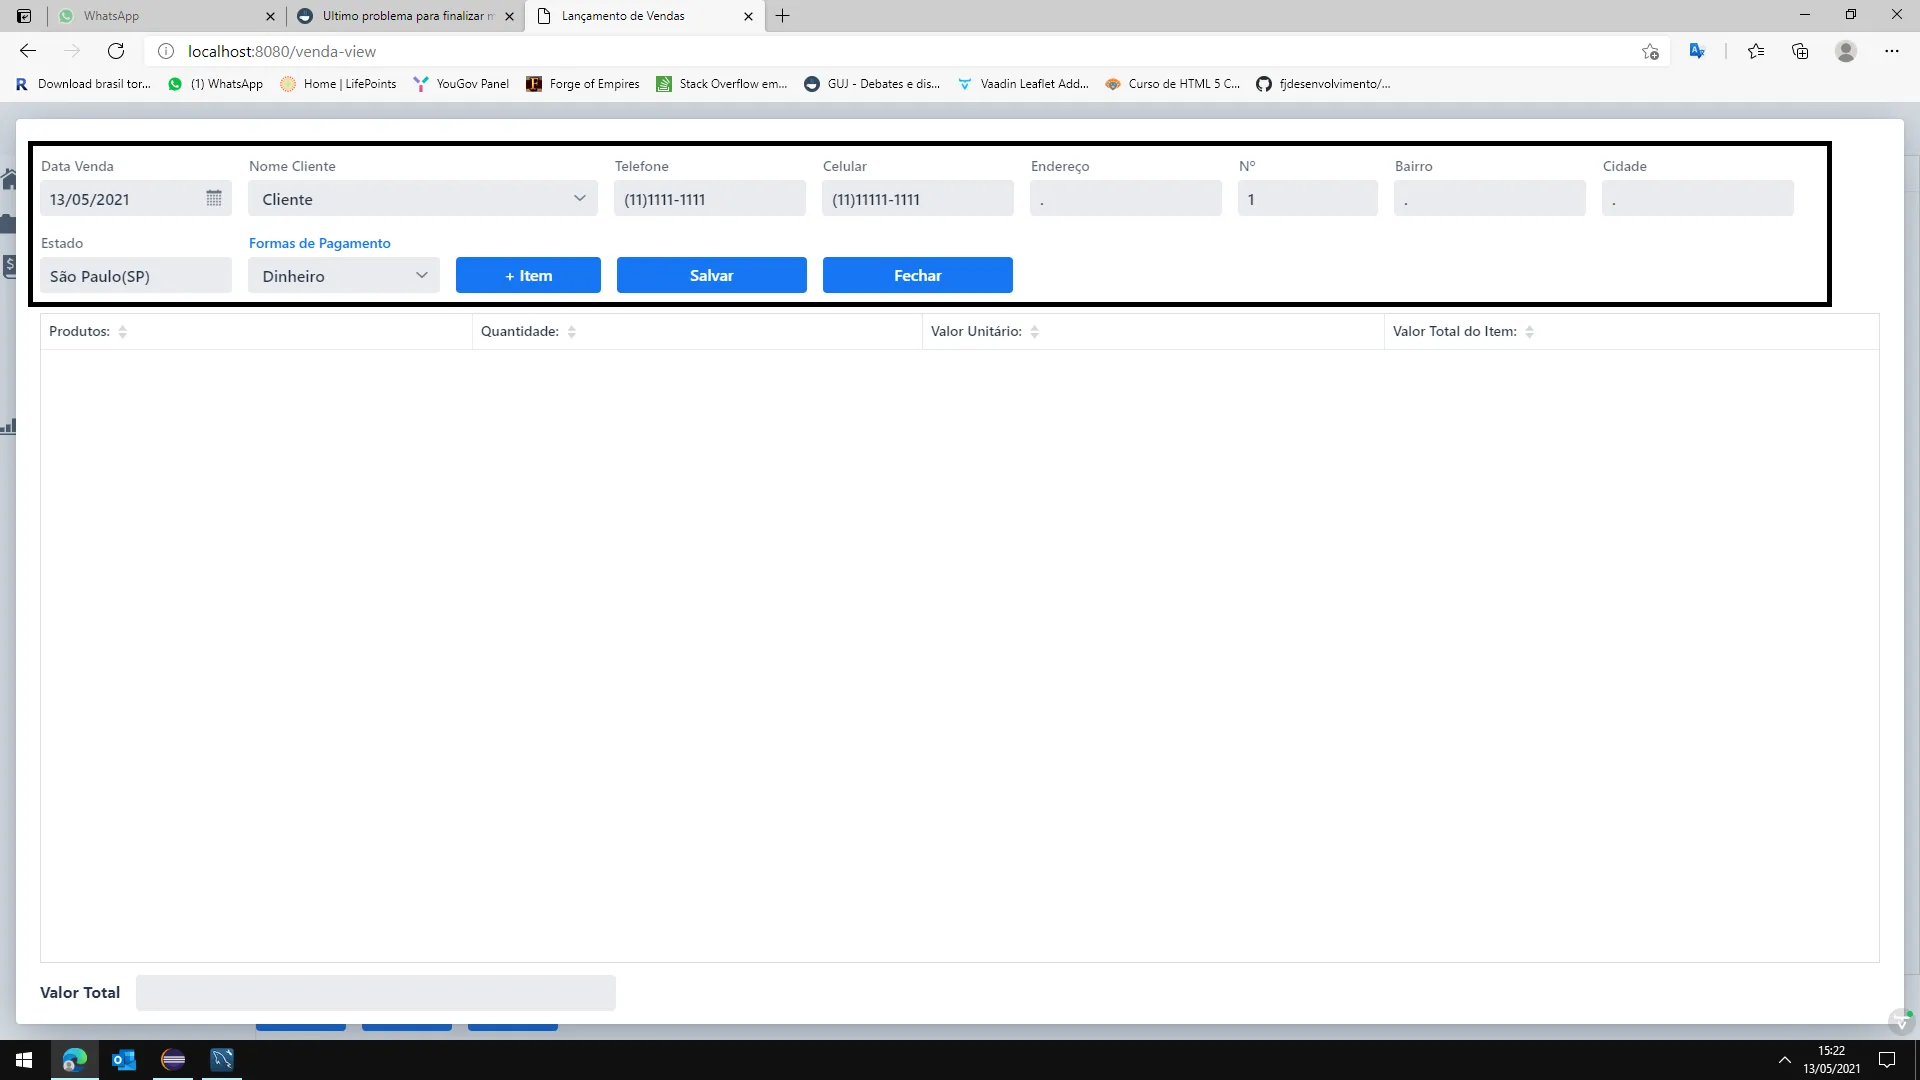Open browser Settings and more menu
The width and height of the screenshot is (1920, 1080).
1891,51
